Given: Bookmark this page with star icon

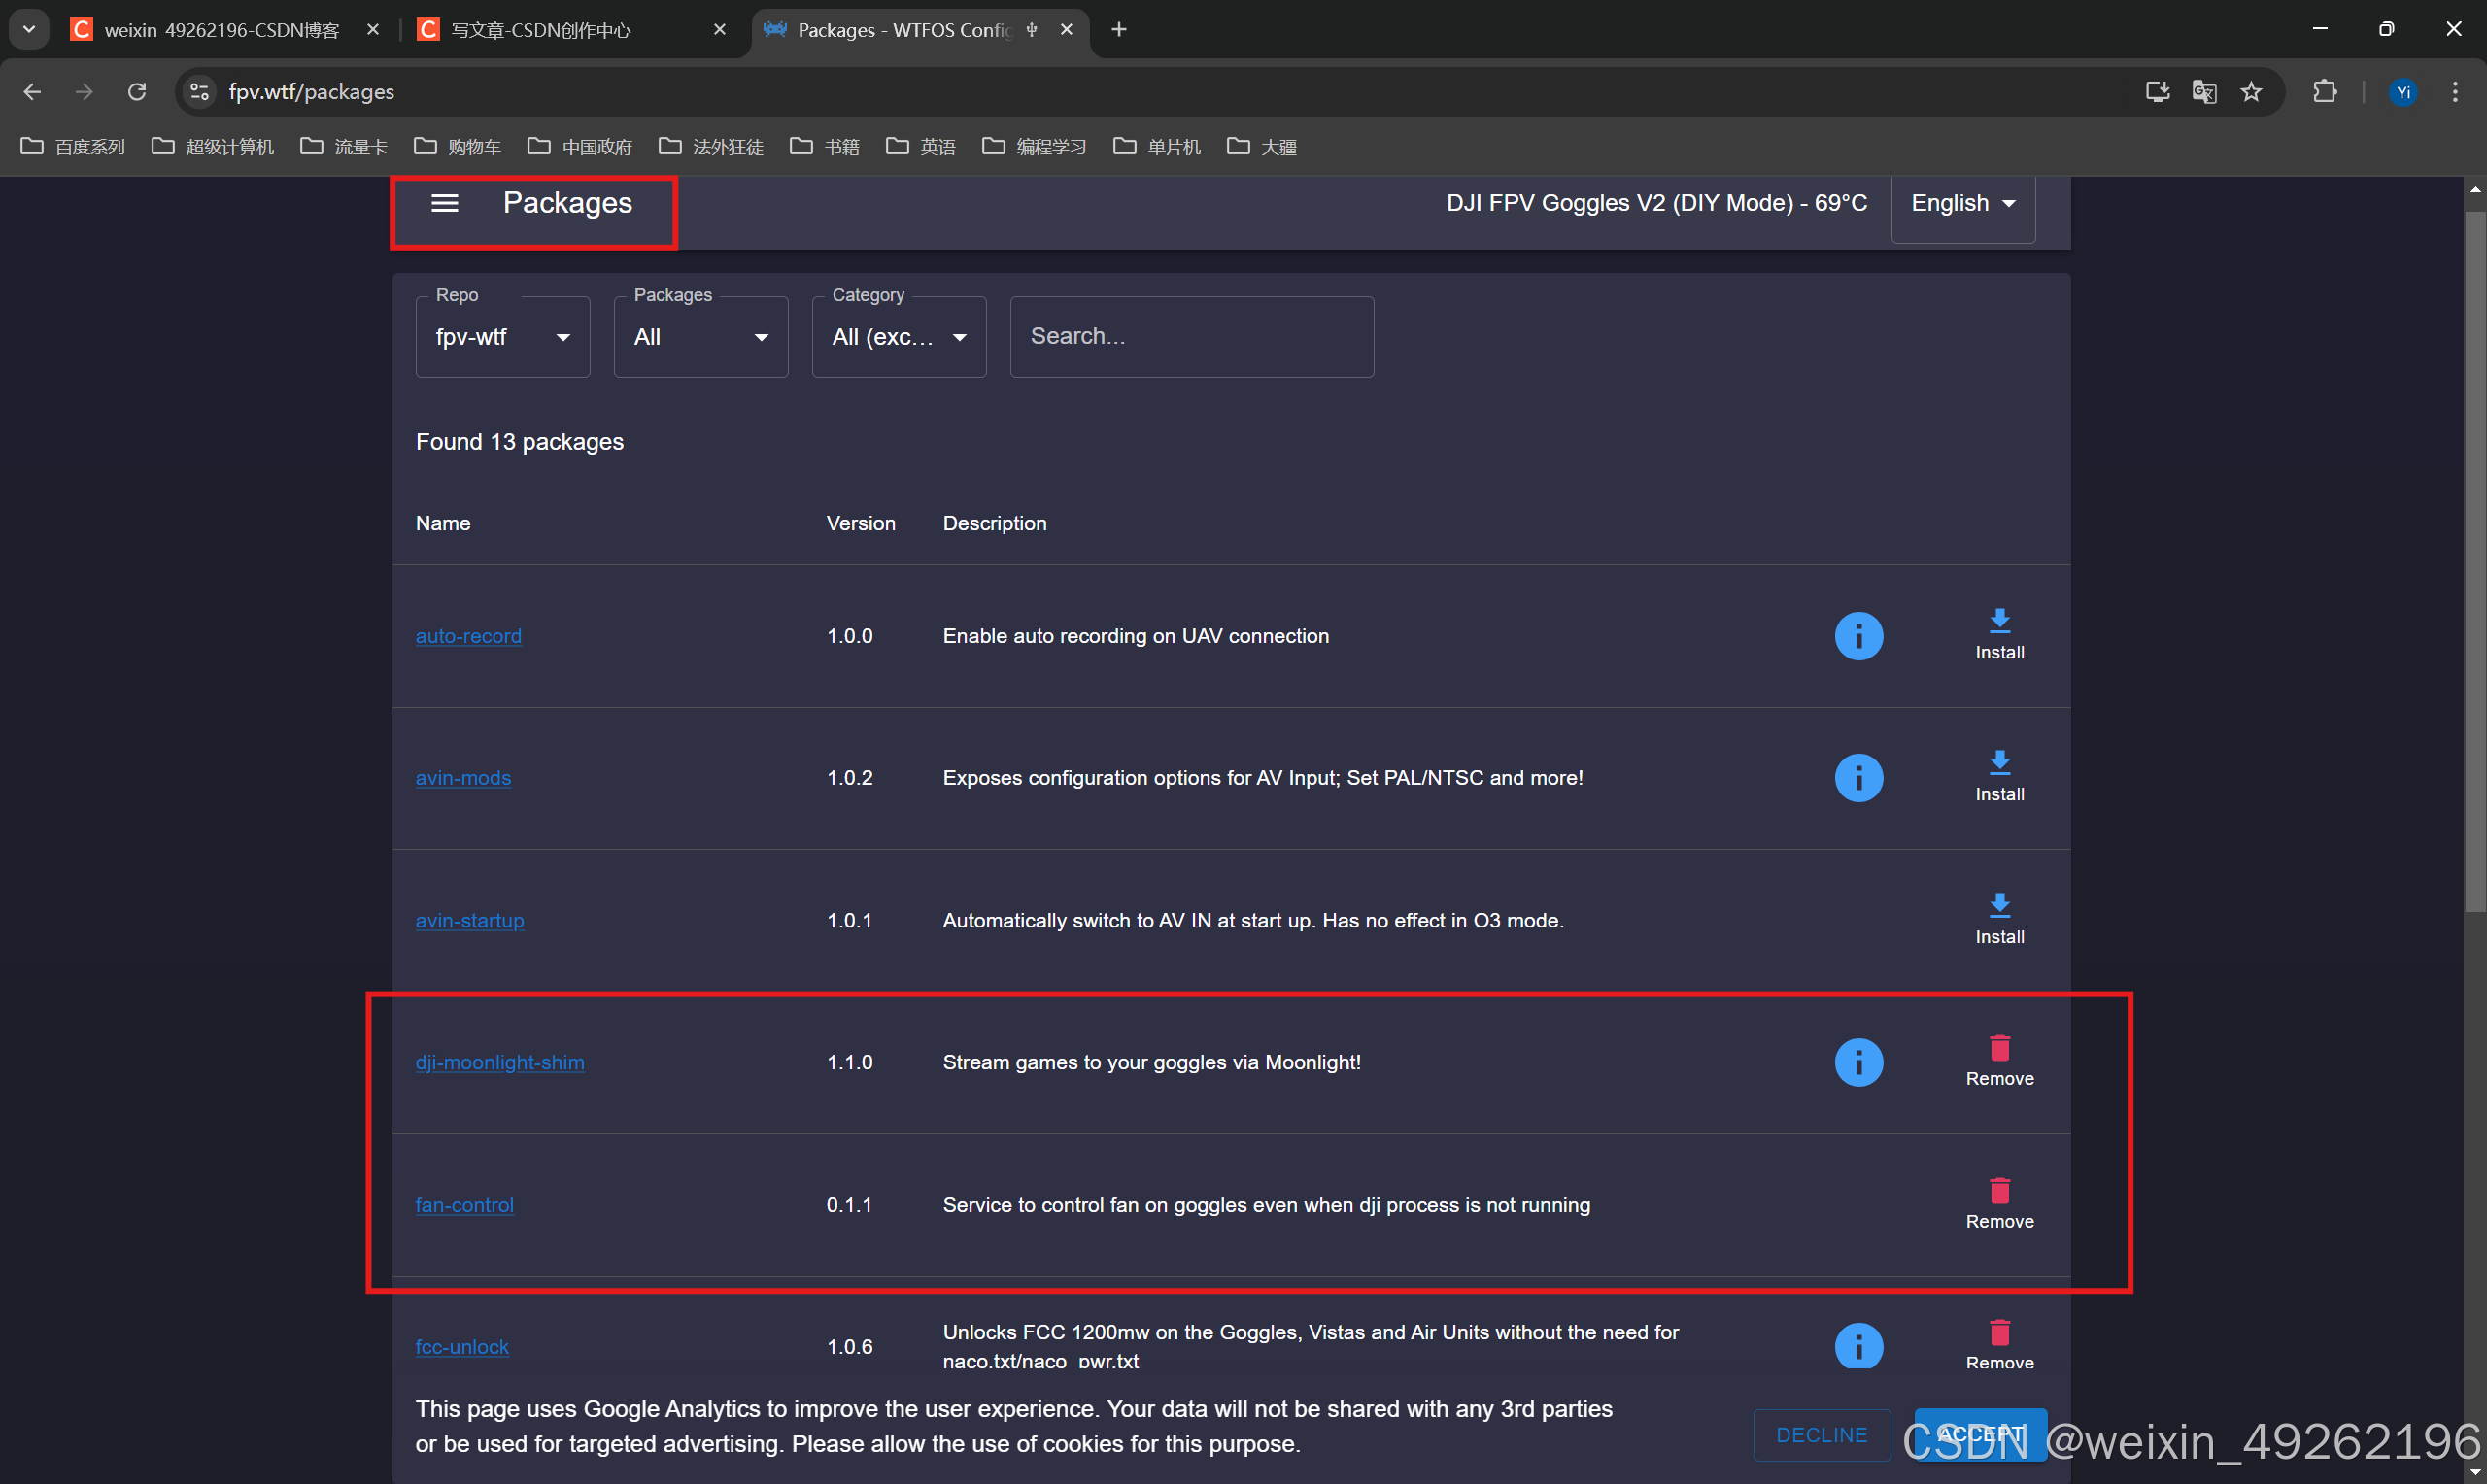Looking at the screenshot, I should [x=2250, y=92].
